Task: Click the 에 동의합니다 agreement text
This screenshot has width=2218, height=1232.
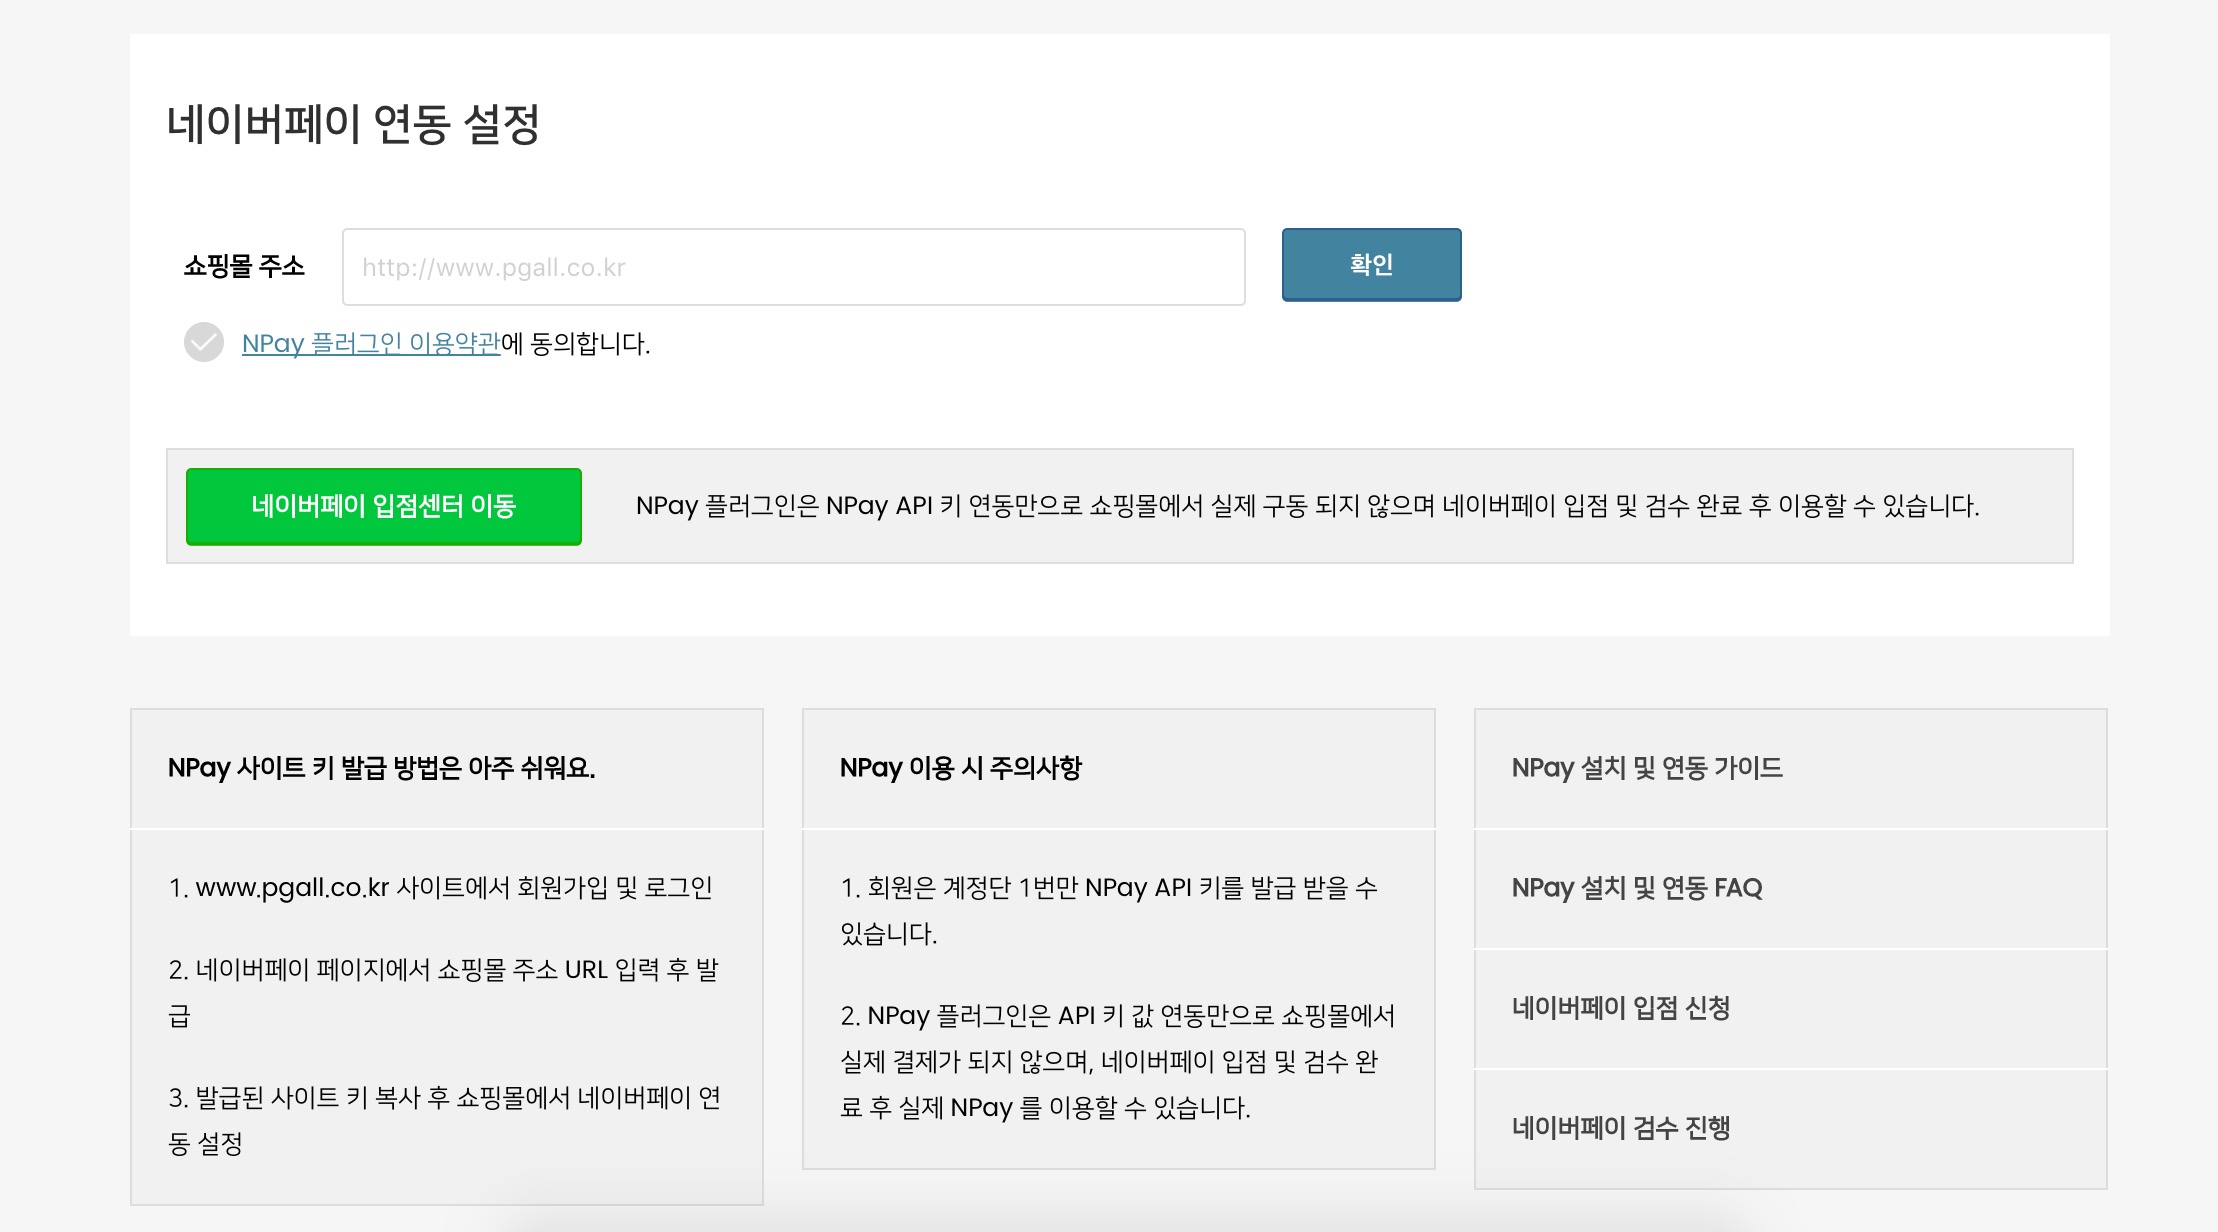Action: click(x=576, y=344)
